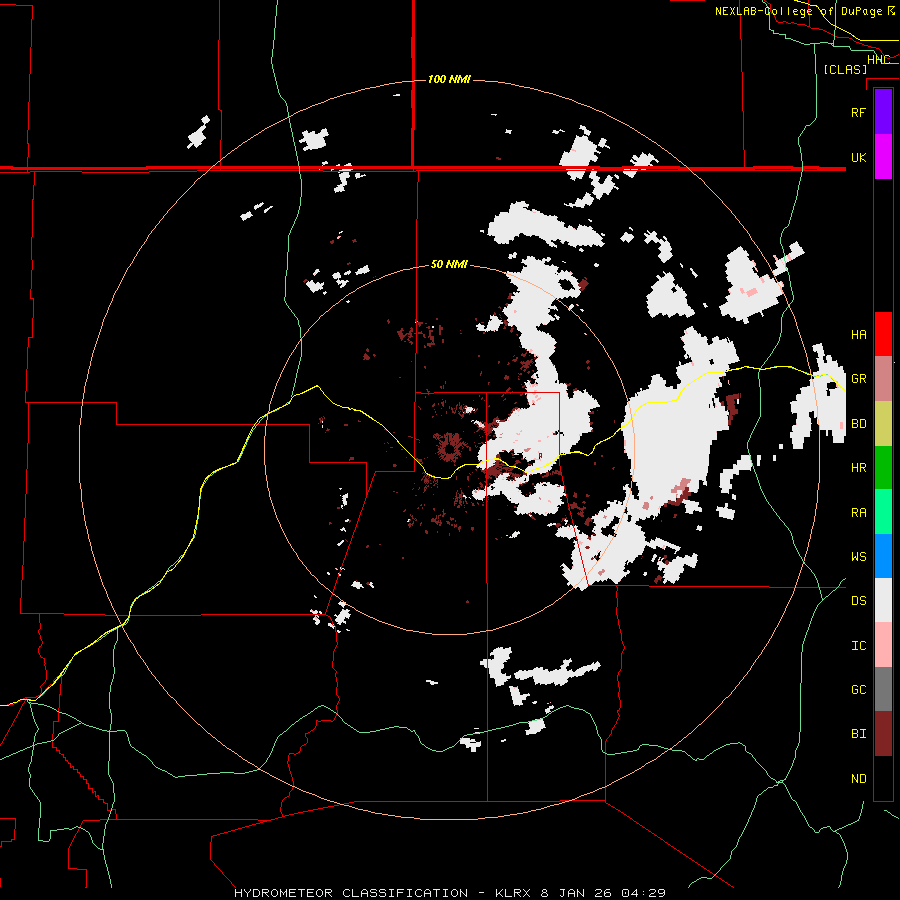Click the GC legend label text
900x900 pixels.
click(858, 690)
